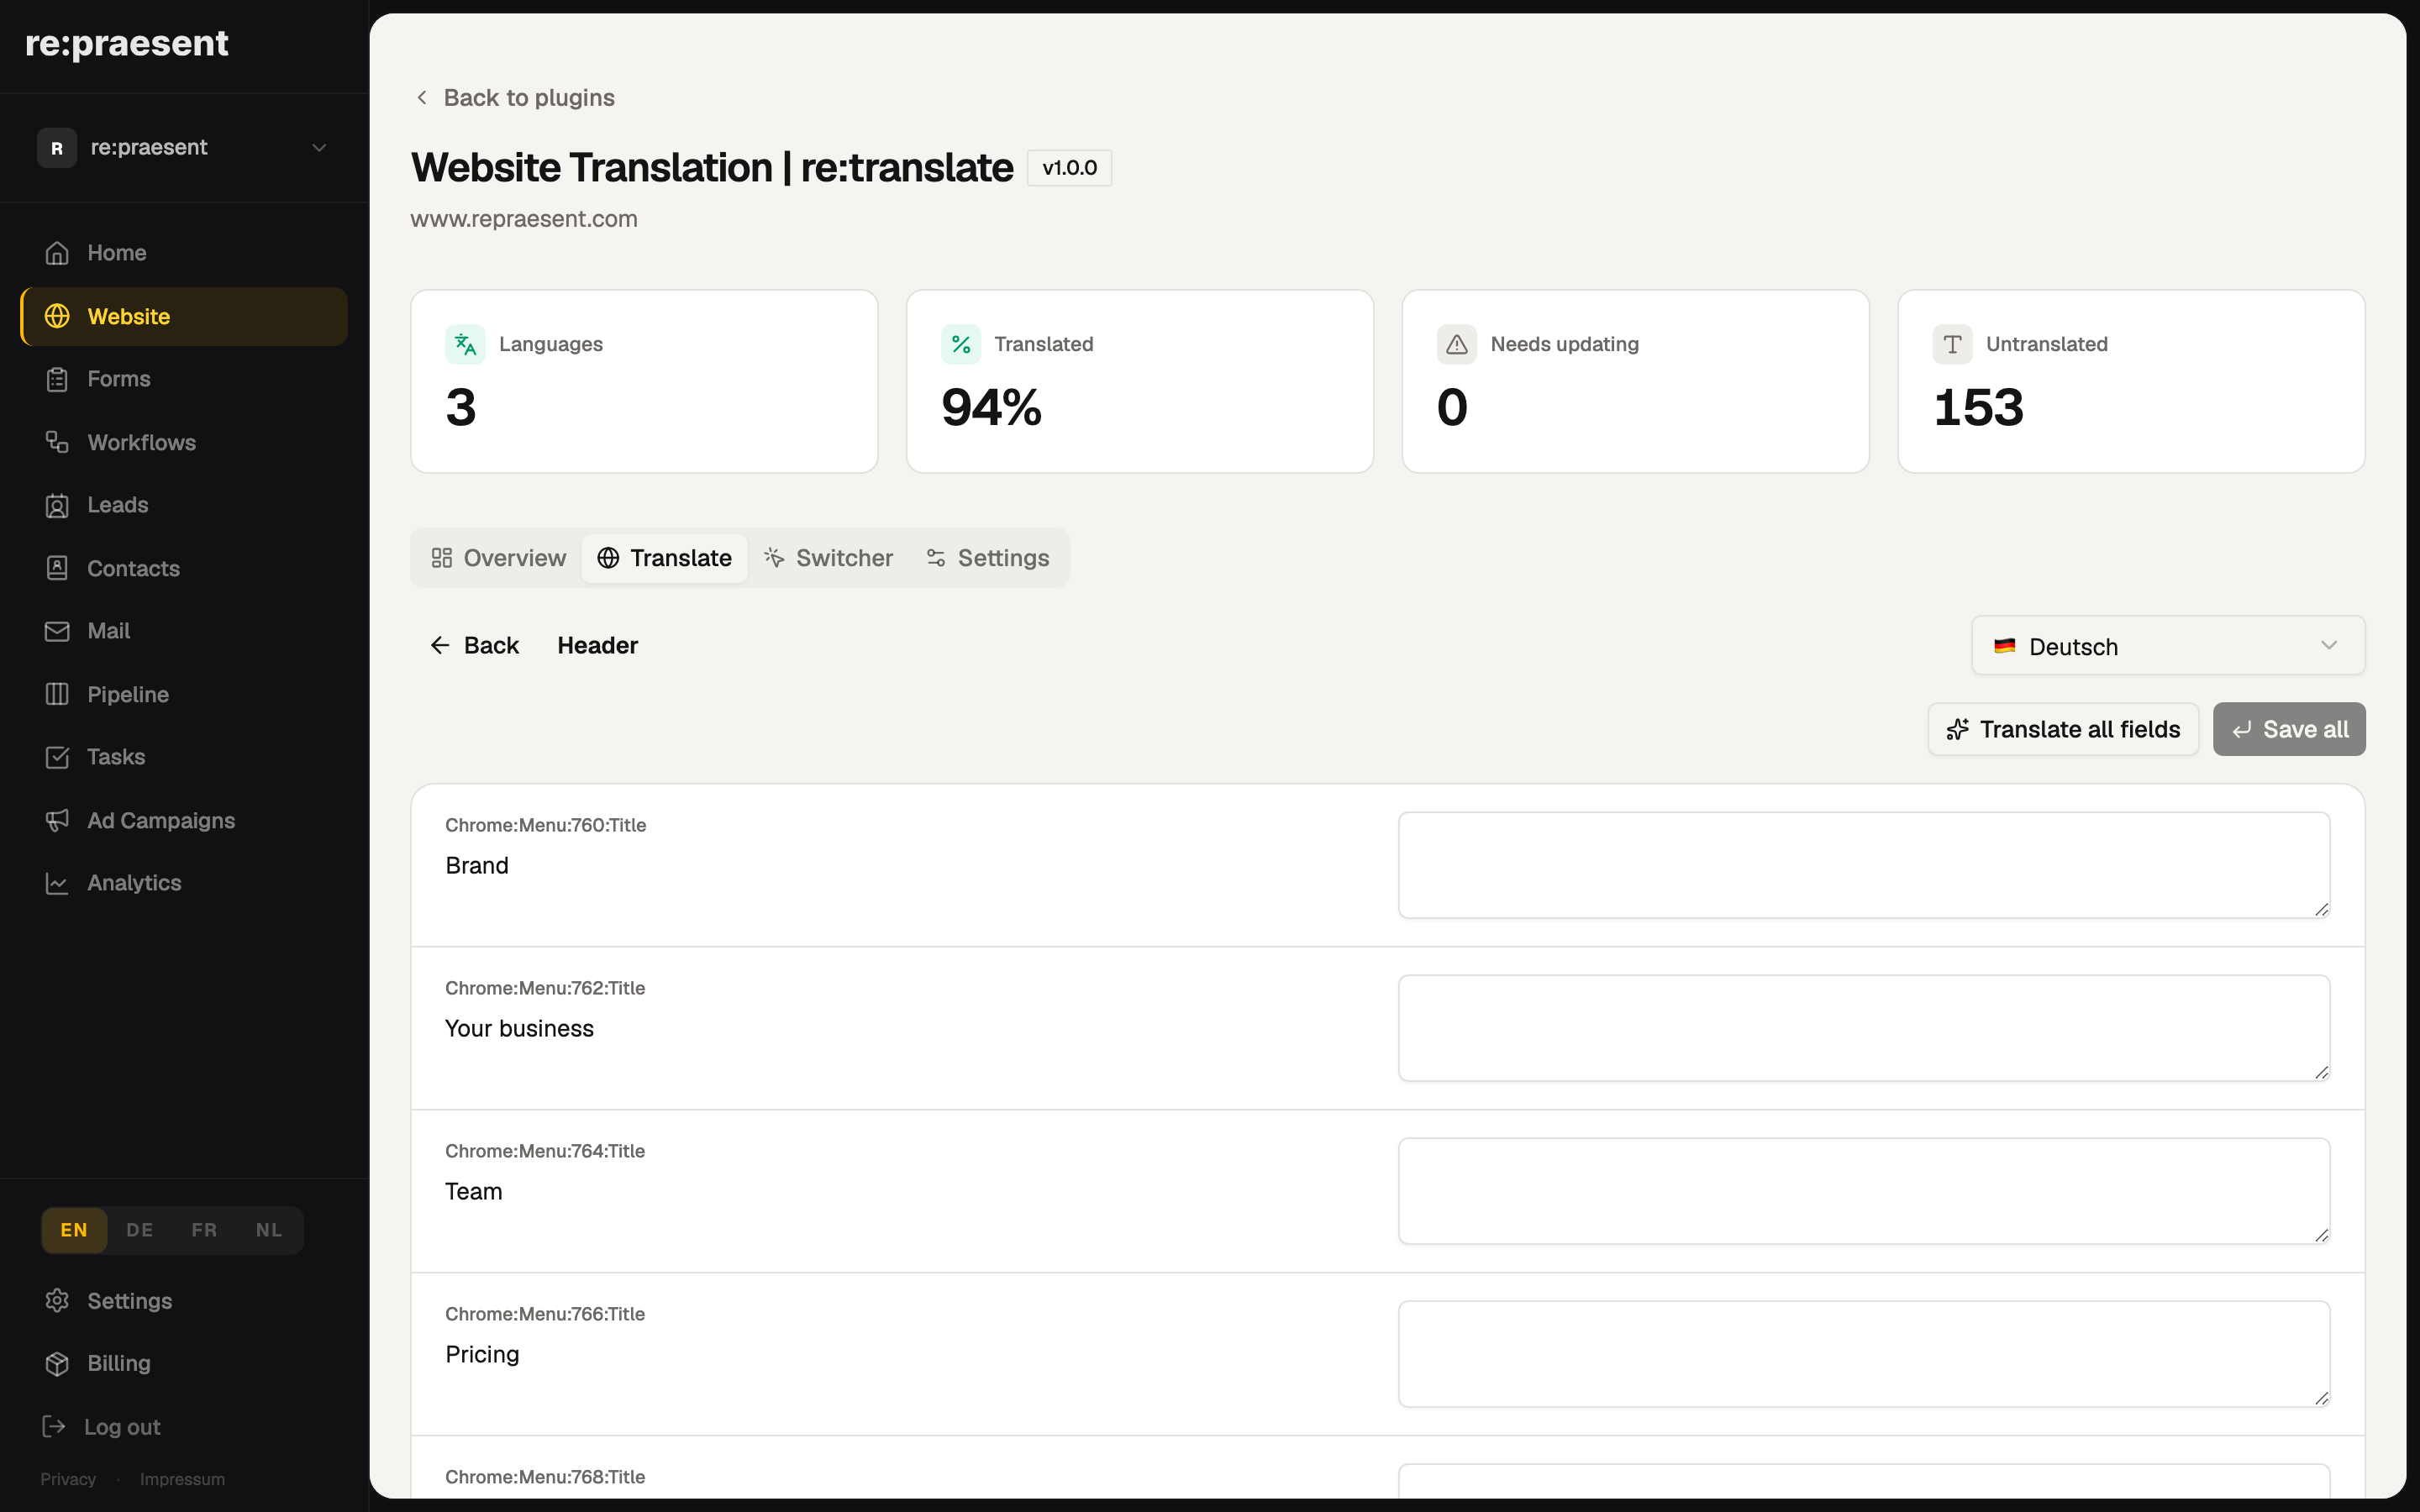
Task: Click the Home house icon in sidebar
Action: tap(57, 253)
